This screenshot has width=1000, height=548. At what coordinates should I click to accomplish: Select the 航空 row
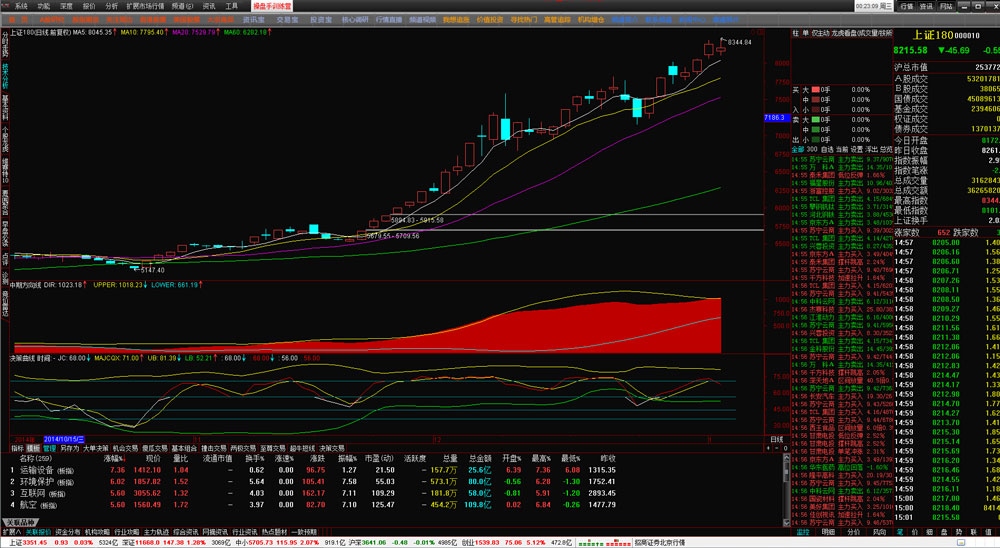395,505
